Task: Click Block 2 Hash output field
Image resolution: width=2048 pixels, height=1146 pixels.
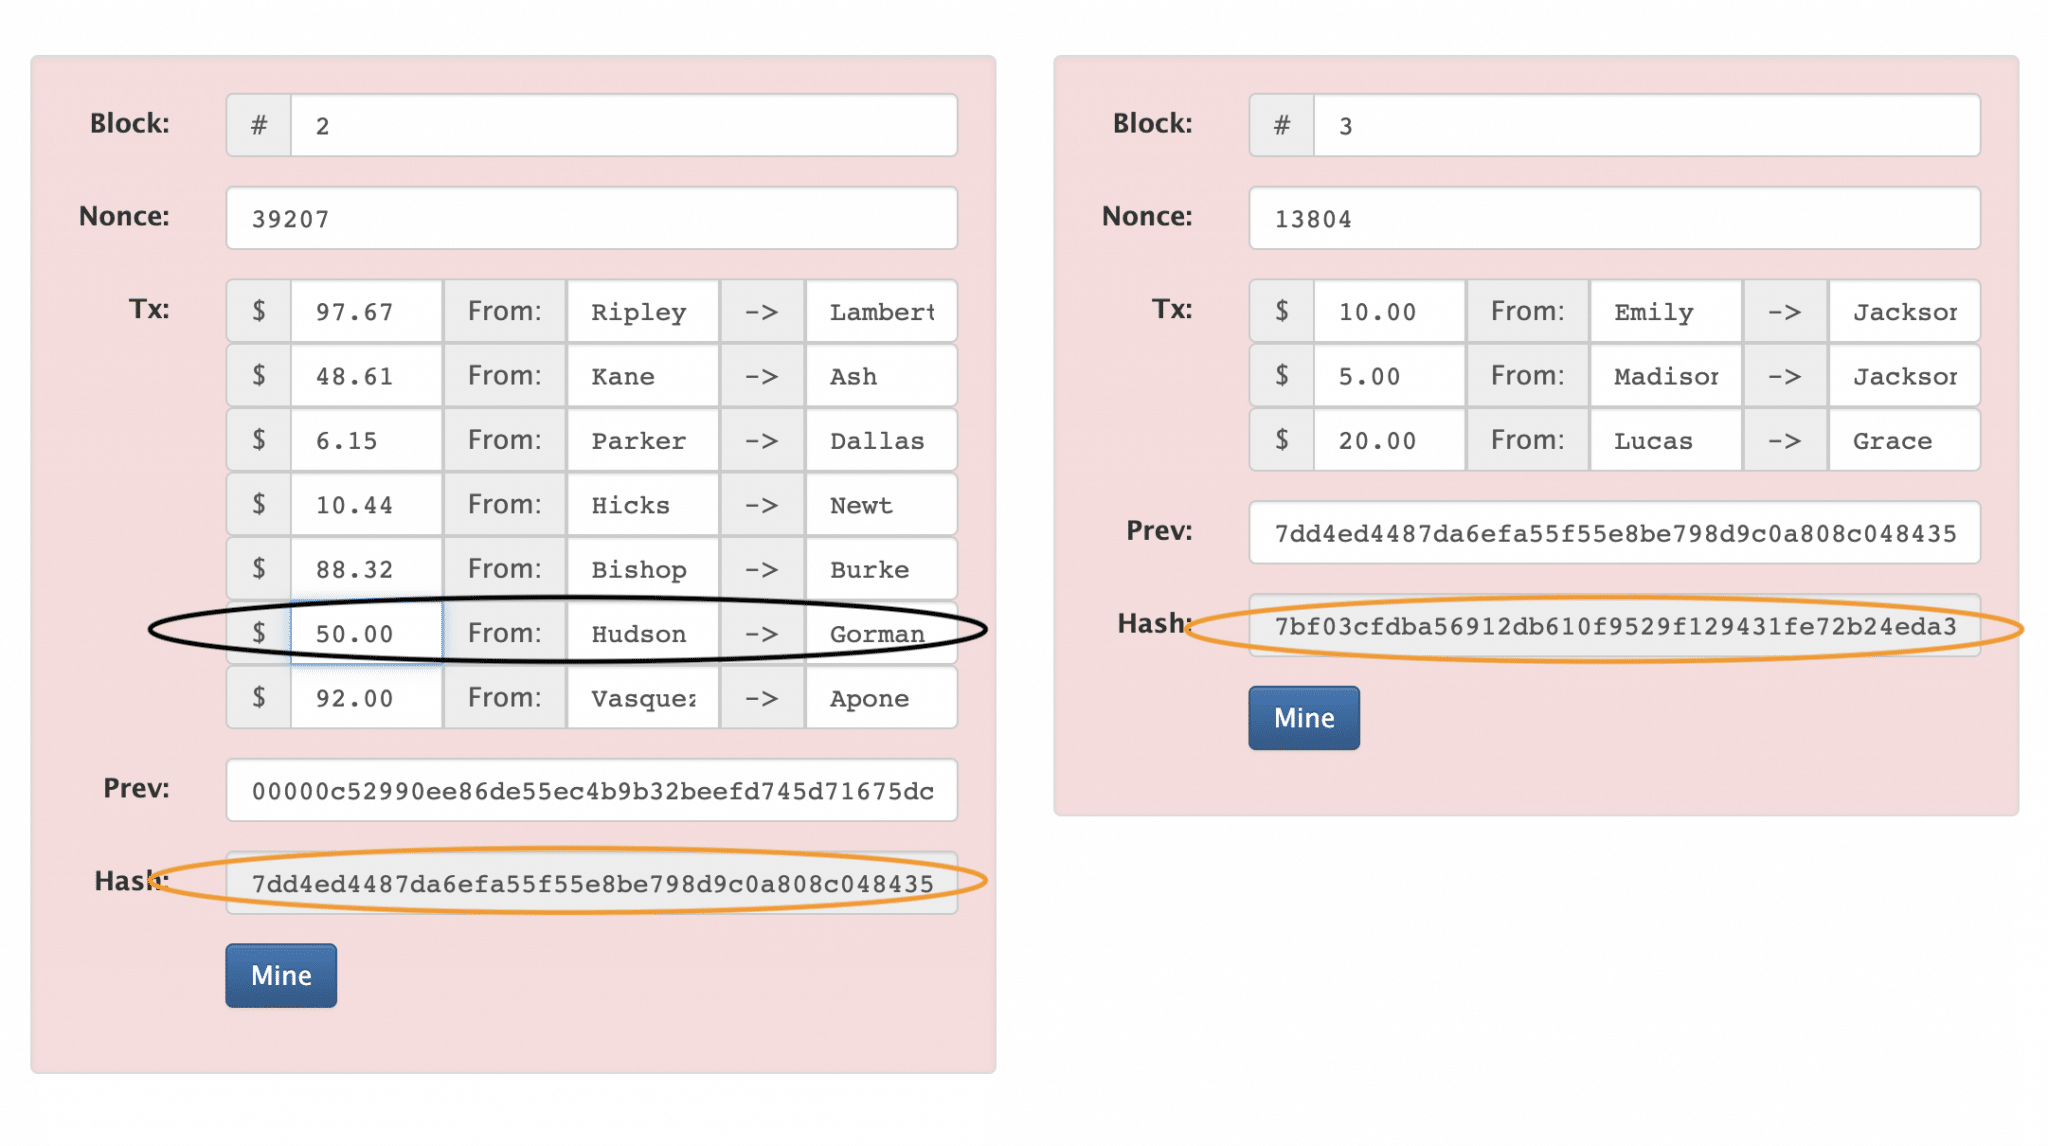Action: tap(591, 883)
